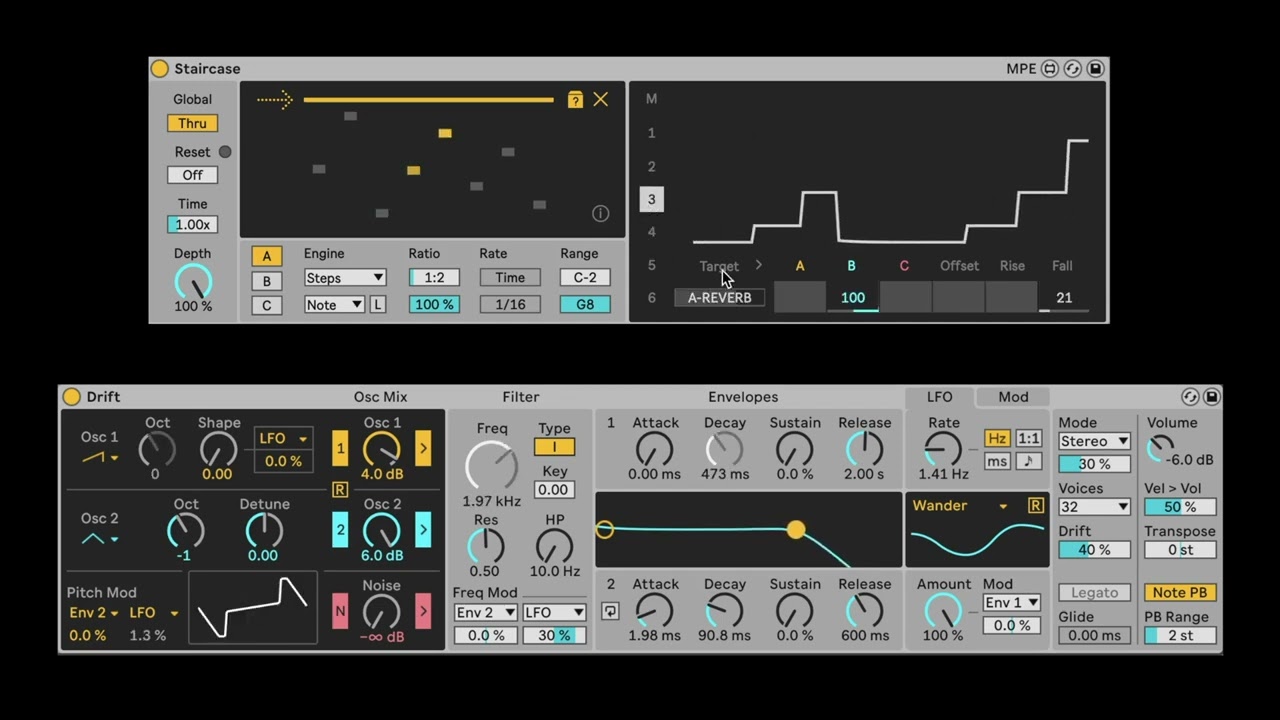Screen dimensions: 1280x720
Task: Click the info icon in the Staircase display
Action: pos(600,213)
